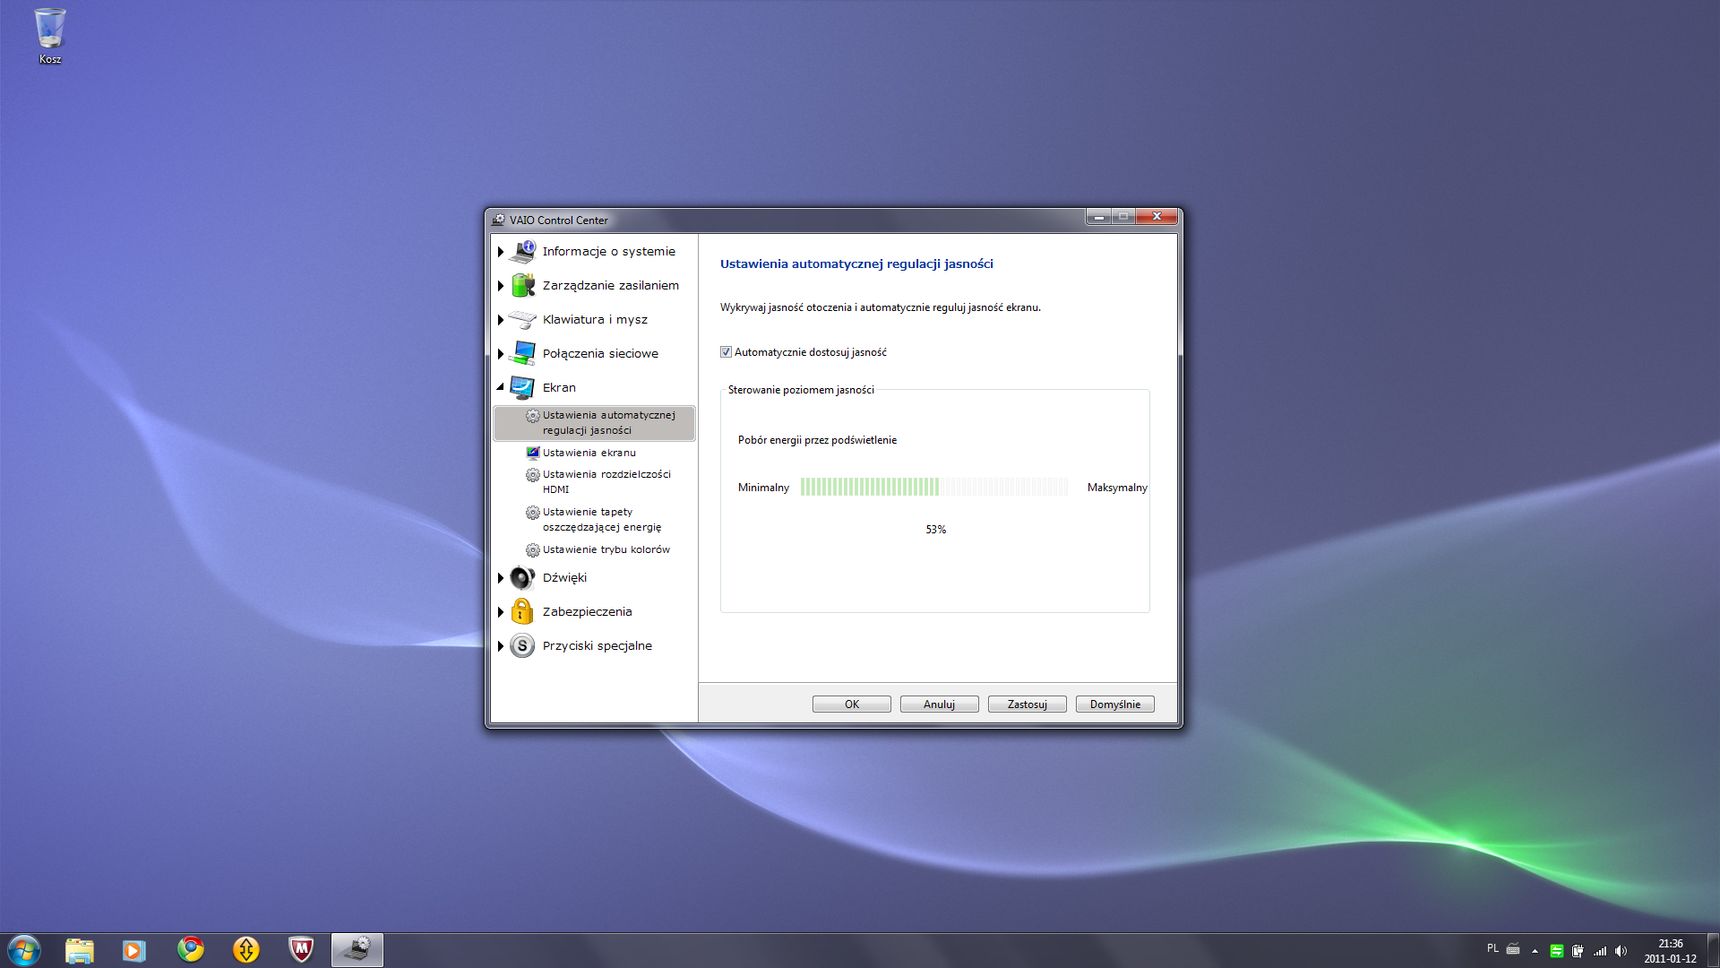Expand the Informacje o systemie node arrow
This screenshot has width=1720, height=968.
coord(501,252)
